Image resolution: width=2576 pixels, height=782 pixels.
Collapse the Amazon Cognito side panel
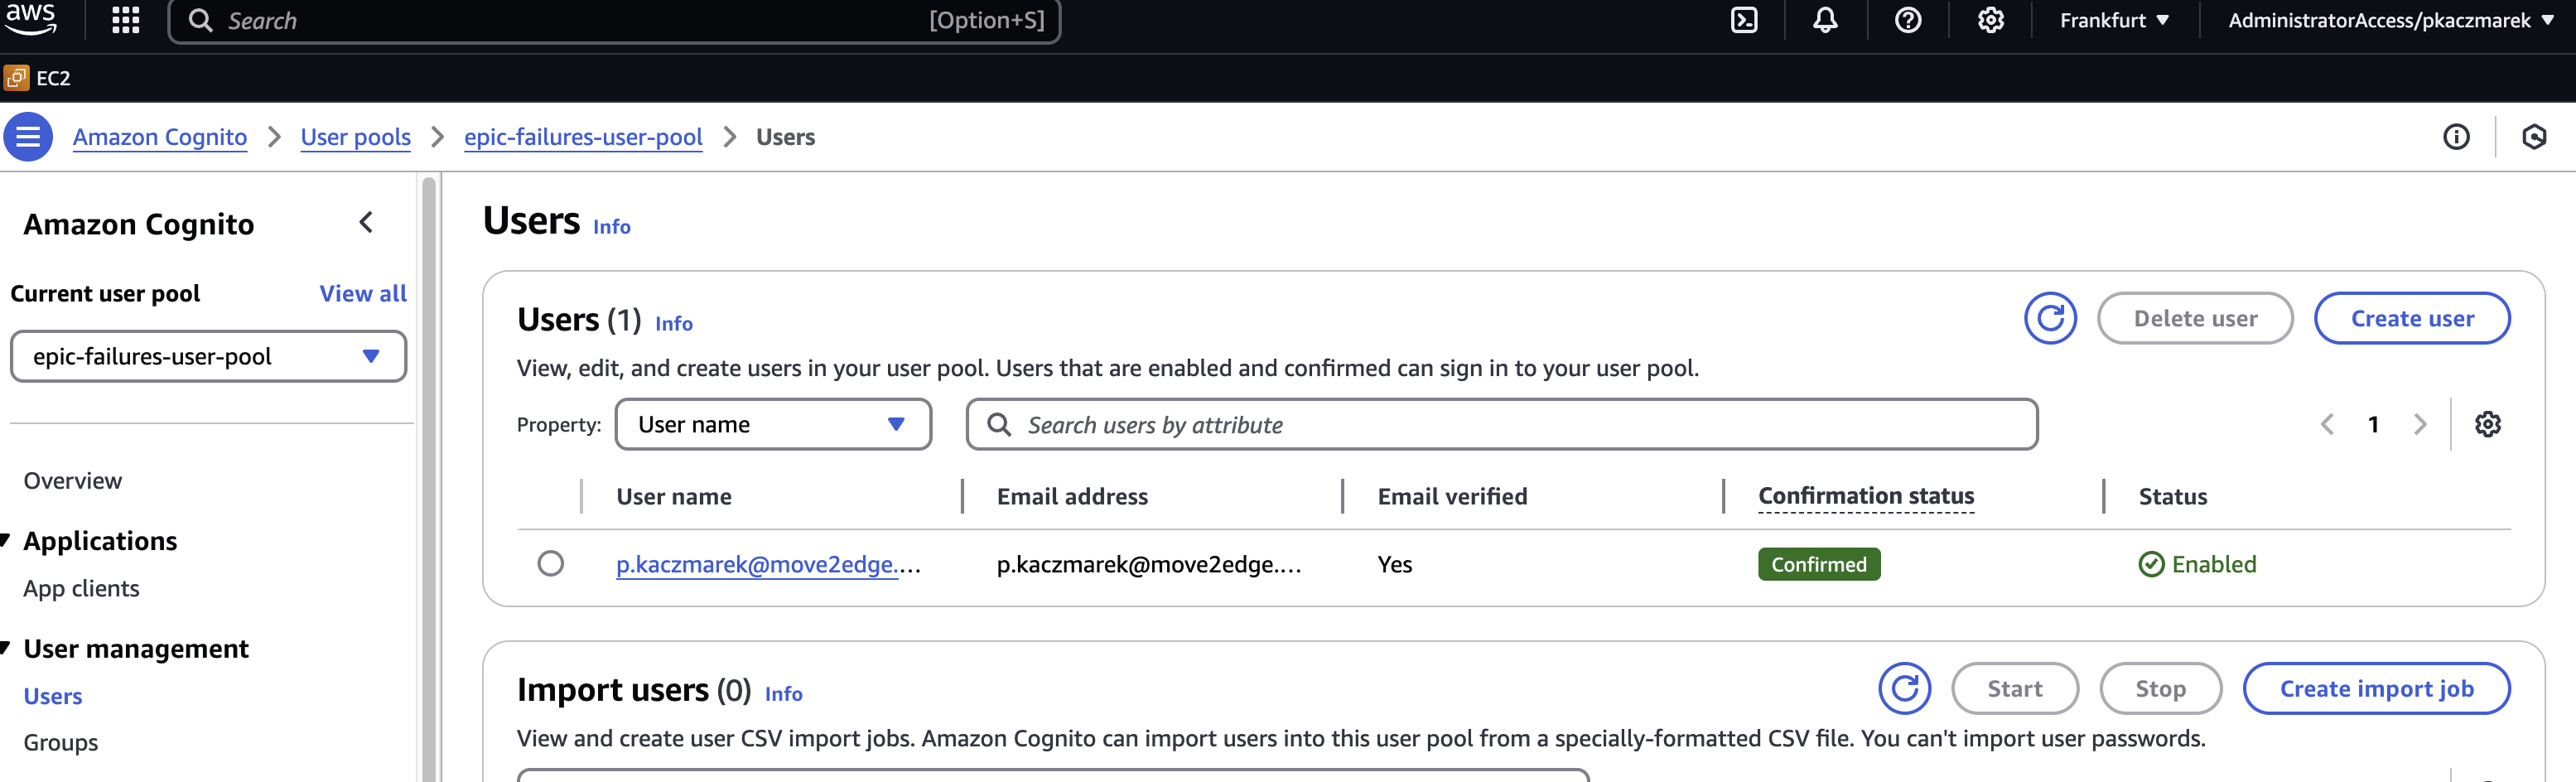[366, 222]
